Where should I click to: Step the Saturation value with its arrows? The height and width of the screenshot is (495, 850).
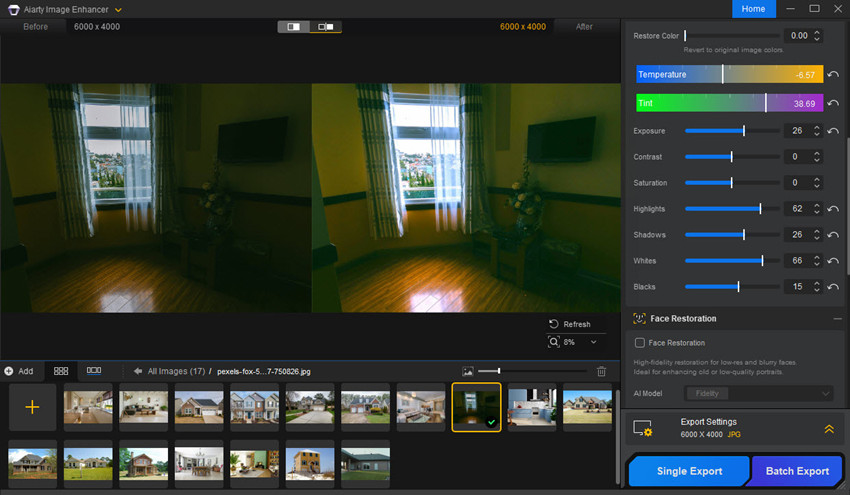click(x=817, y=183)
